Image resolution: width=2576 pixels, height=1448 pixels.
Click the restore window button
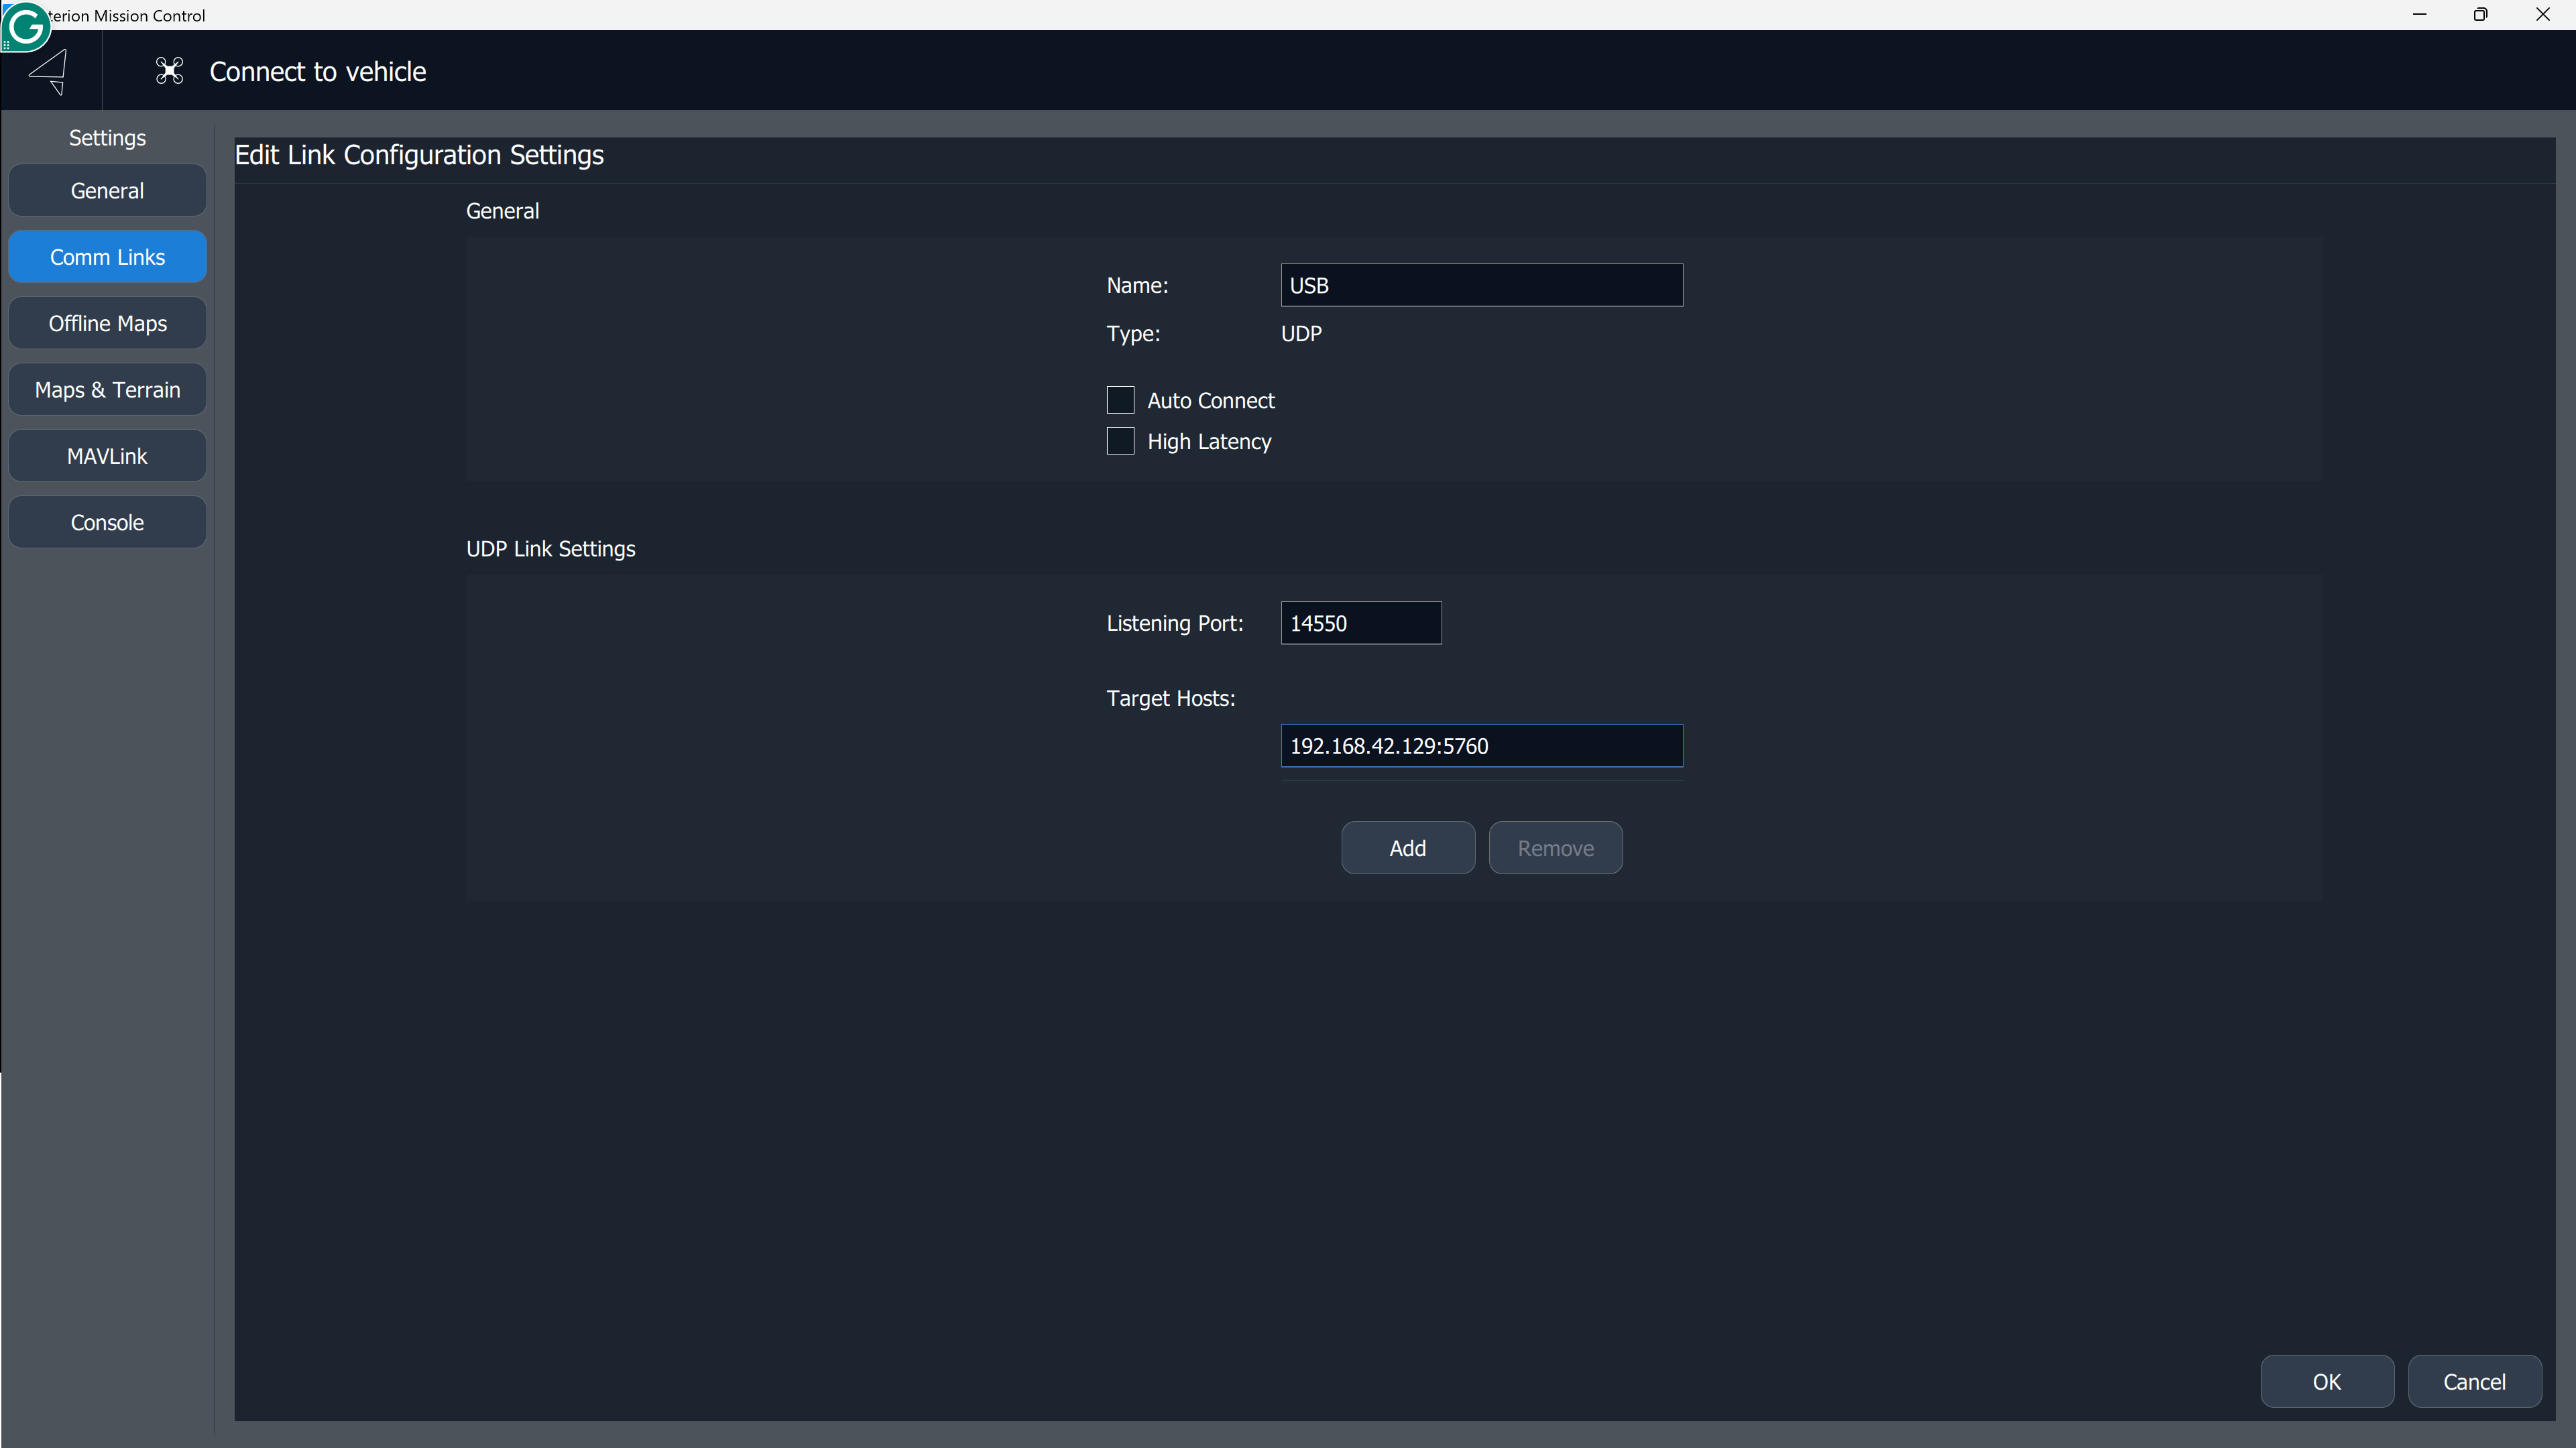2480,15
